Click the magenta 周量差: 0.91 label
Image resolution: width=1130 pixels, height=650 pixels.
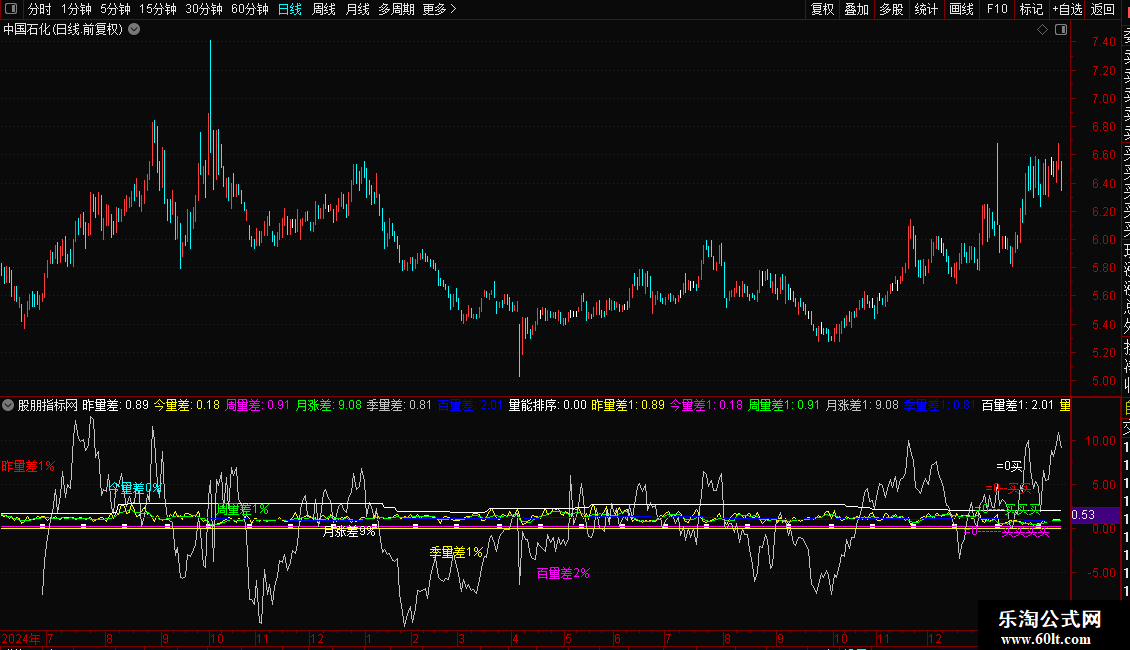point(257,405)
